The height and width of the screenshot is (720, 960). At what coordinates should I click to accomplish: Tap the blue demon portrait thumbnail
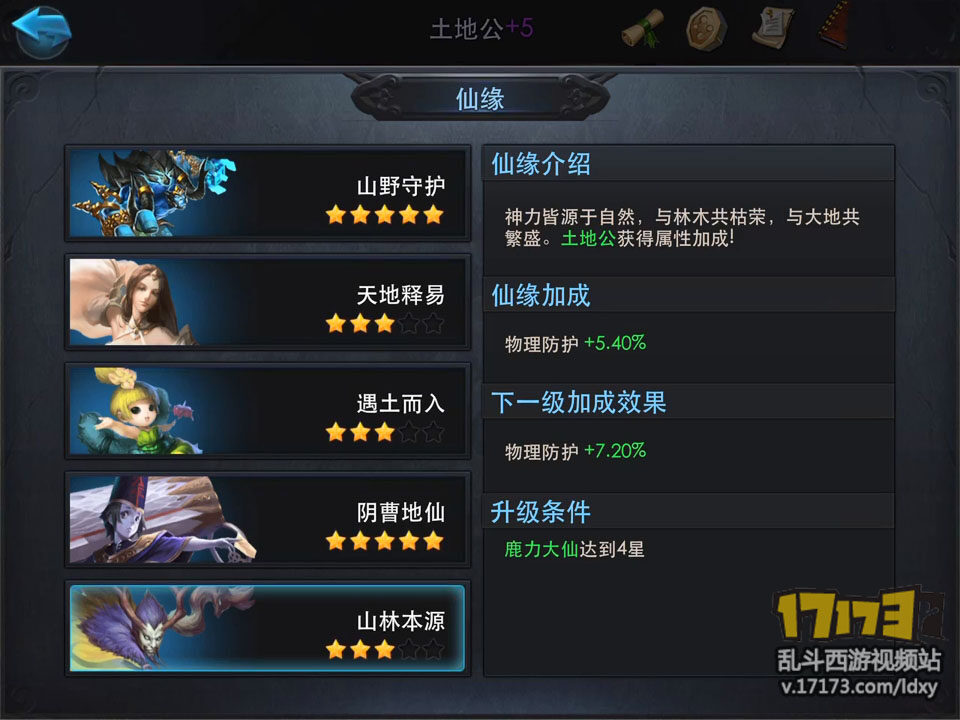click(154, 193)
